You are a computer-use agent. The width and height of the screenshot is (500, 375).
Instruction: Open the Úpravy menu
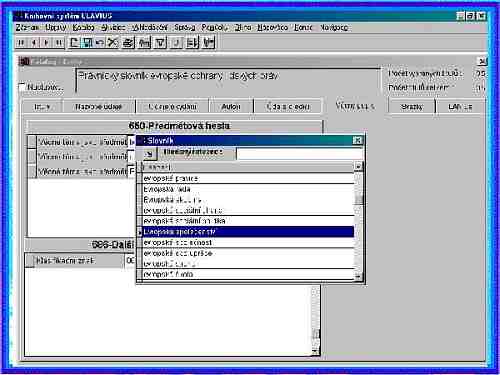(55, 27)
